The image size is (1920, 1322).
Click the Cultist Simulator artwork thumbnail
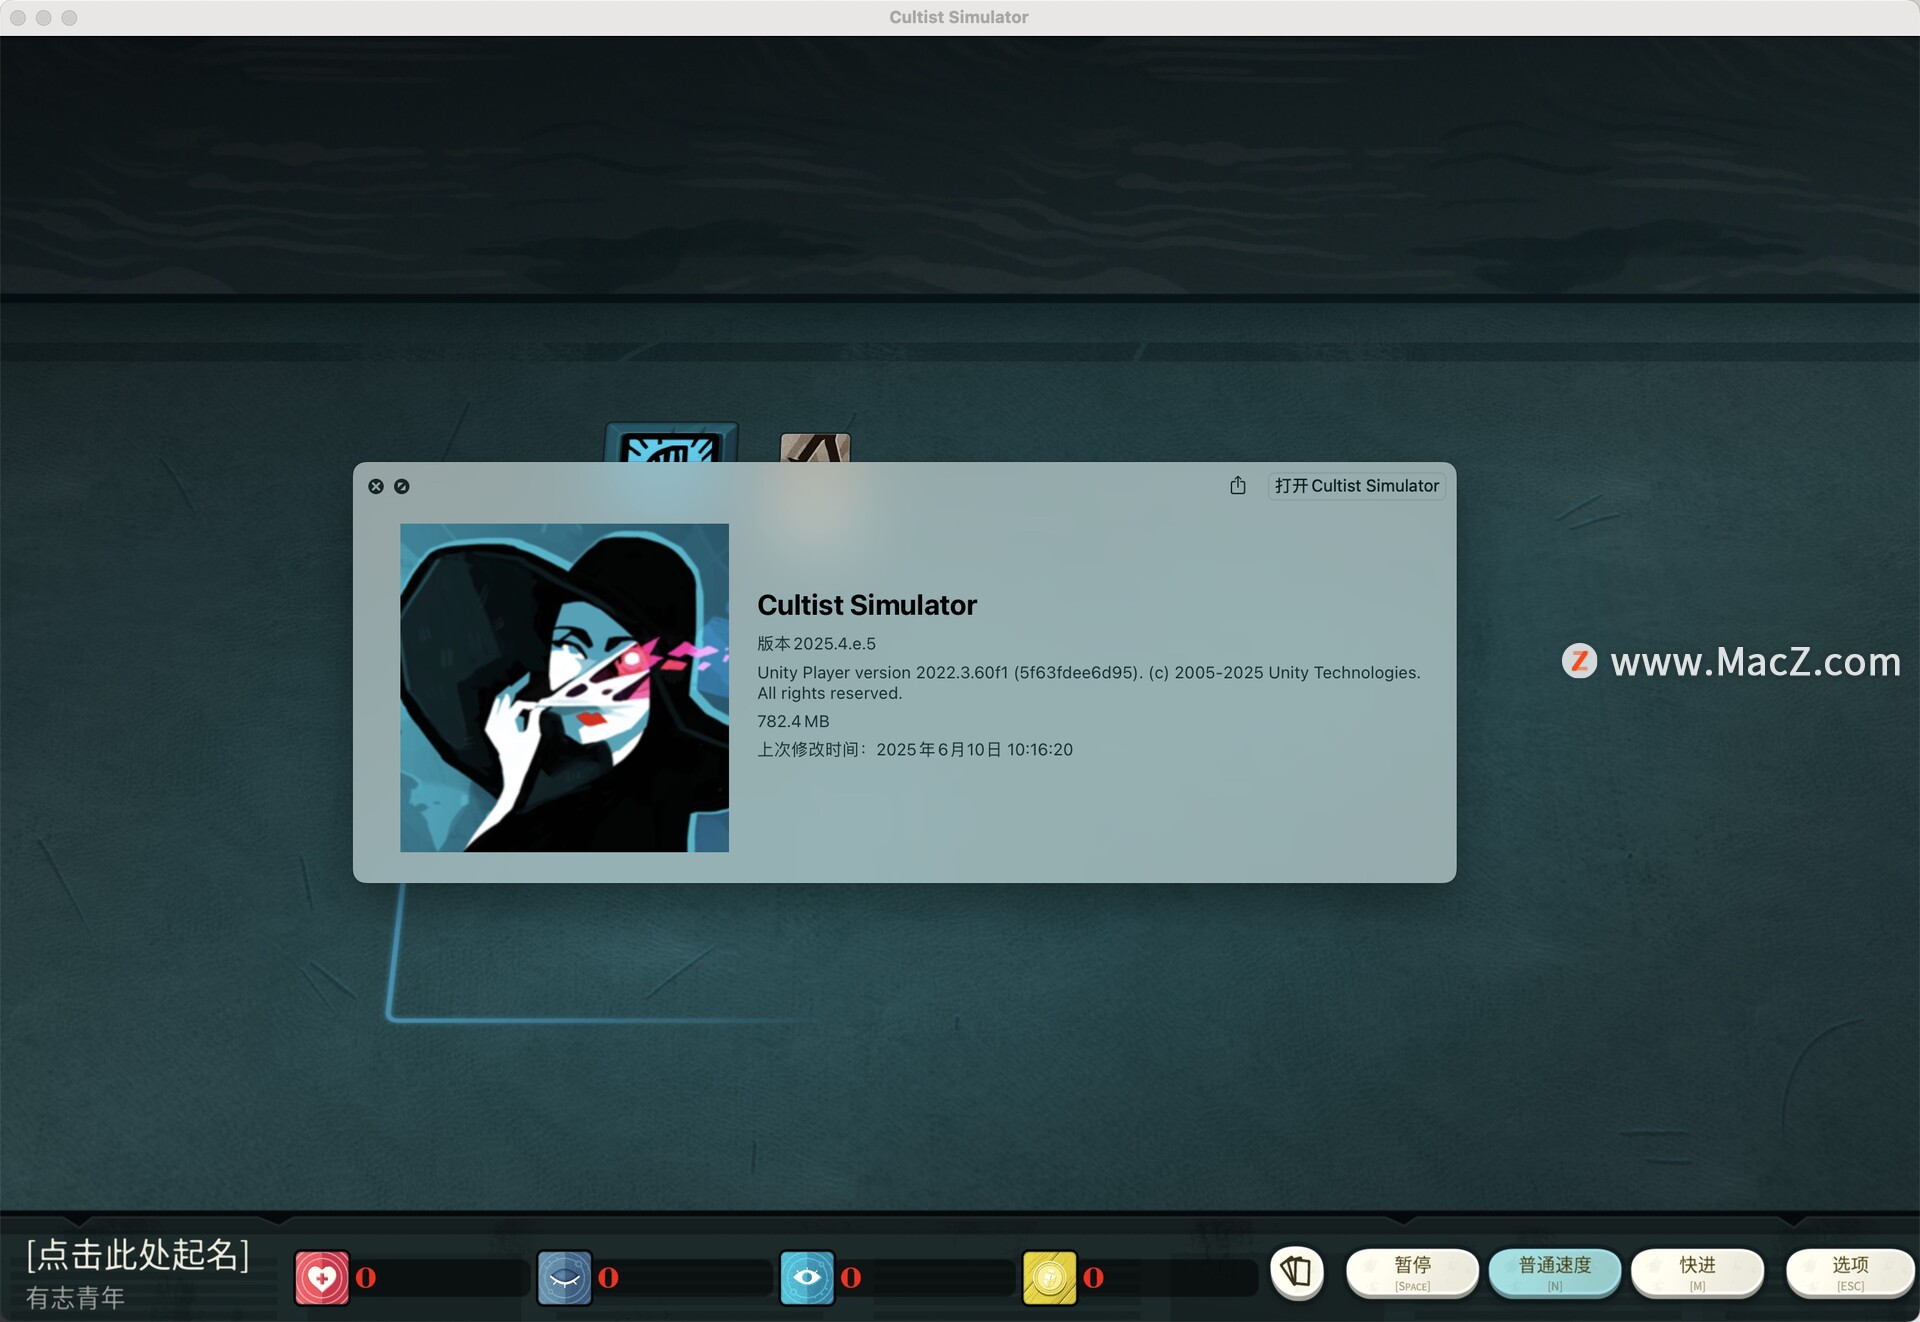click(x=564, y=688)
